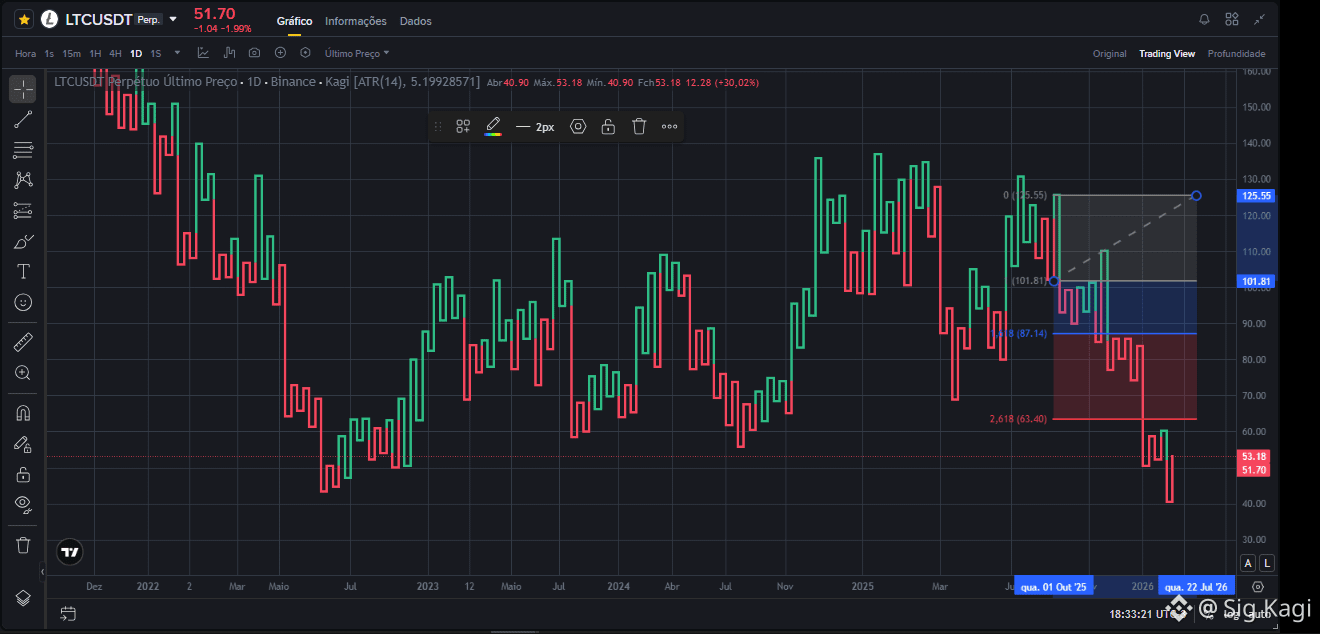Toggle logarithmic scale with L button

tap(1266, 563)
